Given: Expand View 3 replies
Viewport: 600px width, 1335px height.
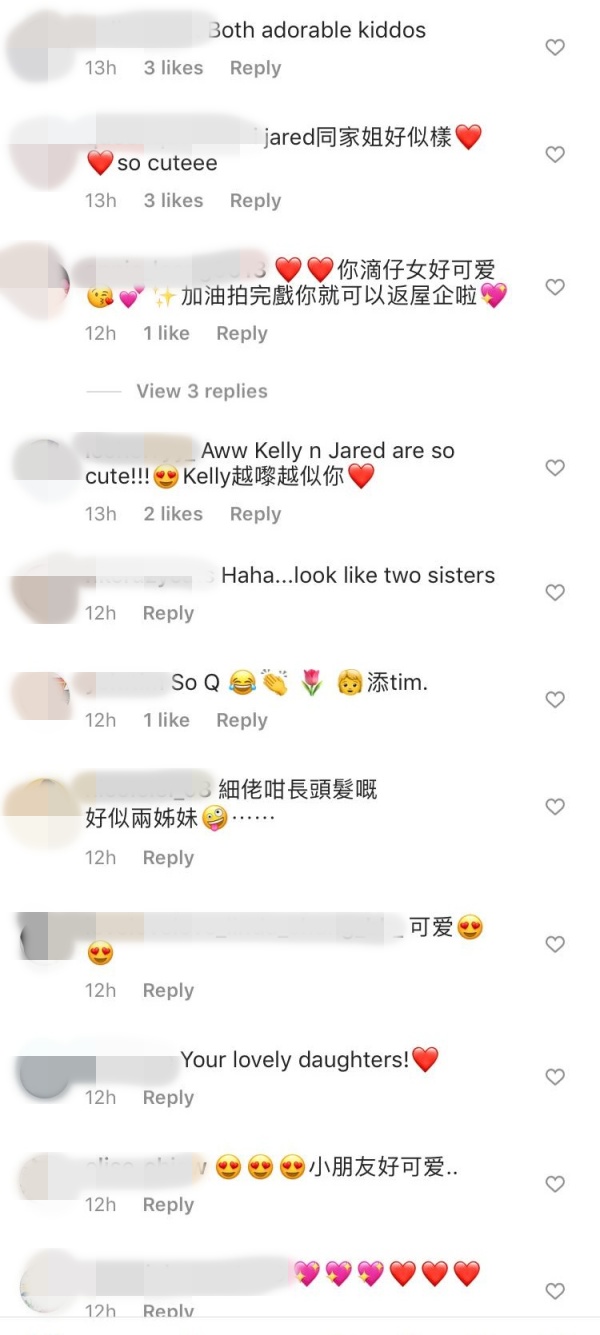Looking at the screenshot, I should tap(202, 391).
